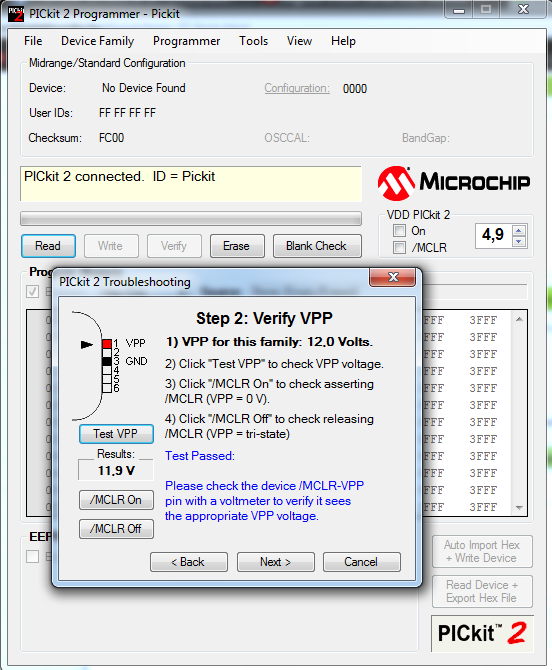Click the Erase button
Image resolution: width=552 pixels, height=670 pixels.
pos(237,246)
